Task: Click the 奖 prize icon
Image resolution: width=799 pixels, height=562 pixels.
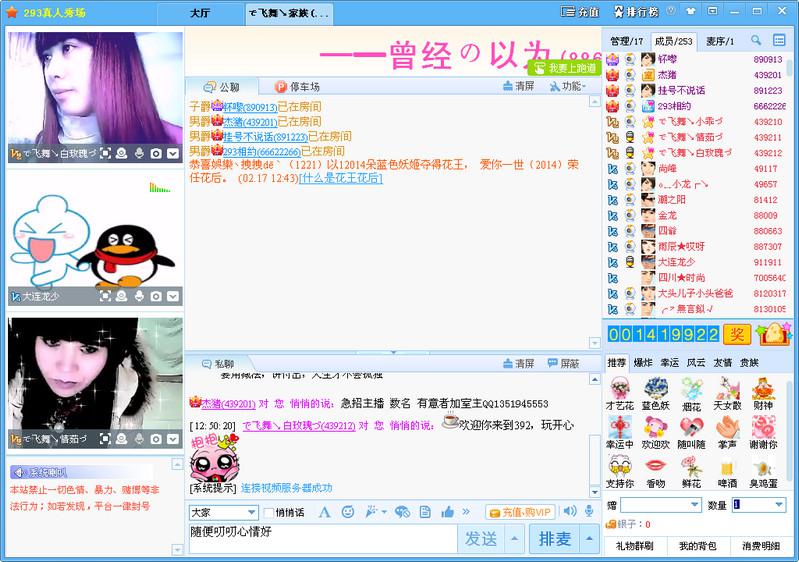Action: [737, 335]
